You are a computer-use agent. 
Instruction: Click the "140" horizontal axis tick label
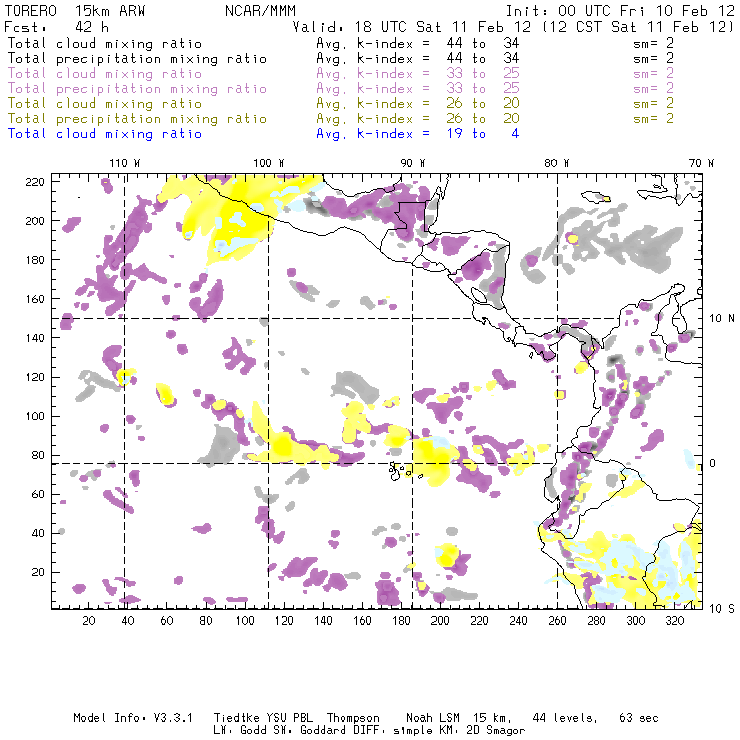point(323,621)
